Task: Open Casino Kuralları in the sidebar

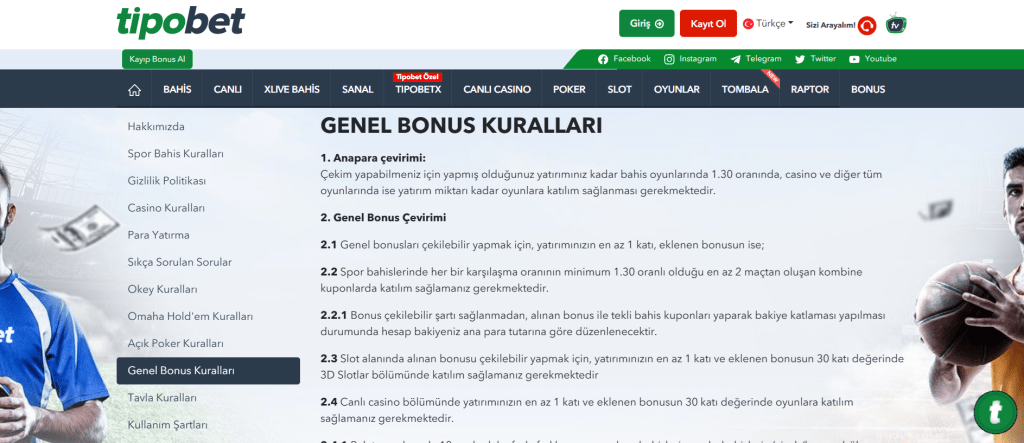Action: (x=166, y=208)
